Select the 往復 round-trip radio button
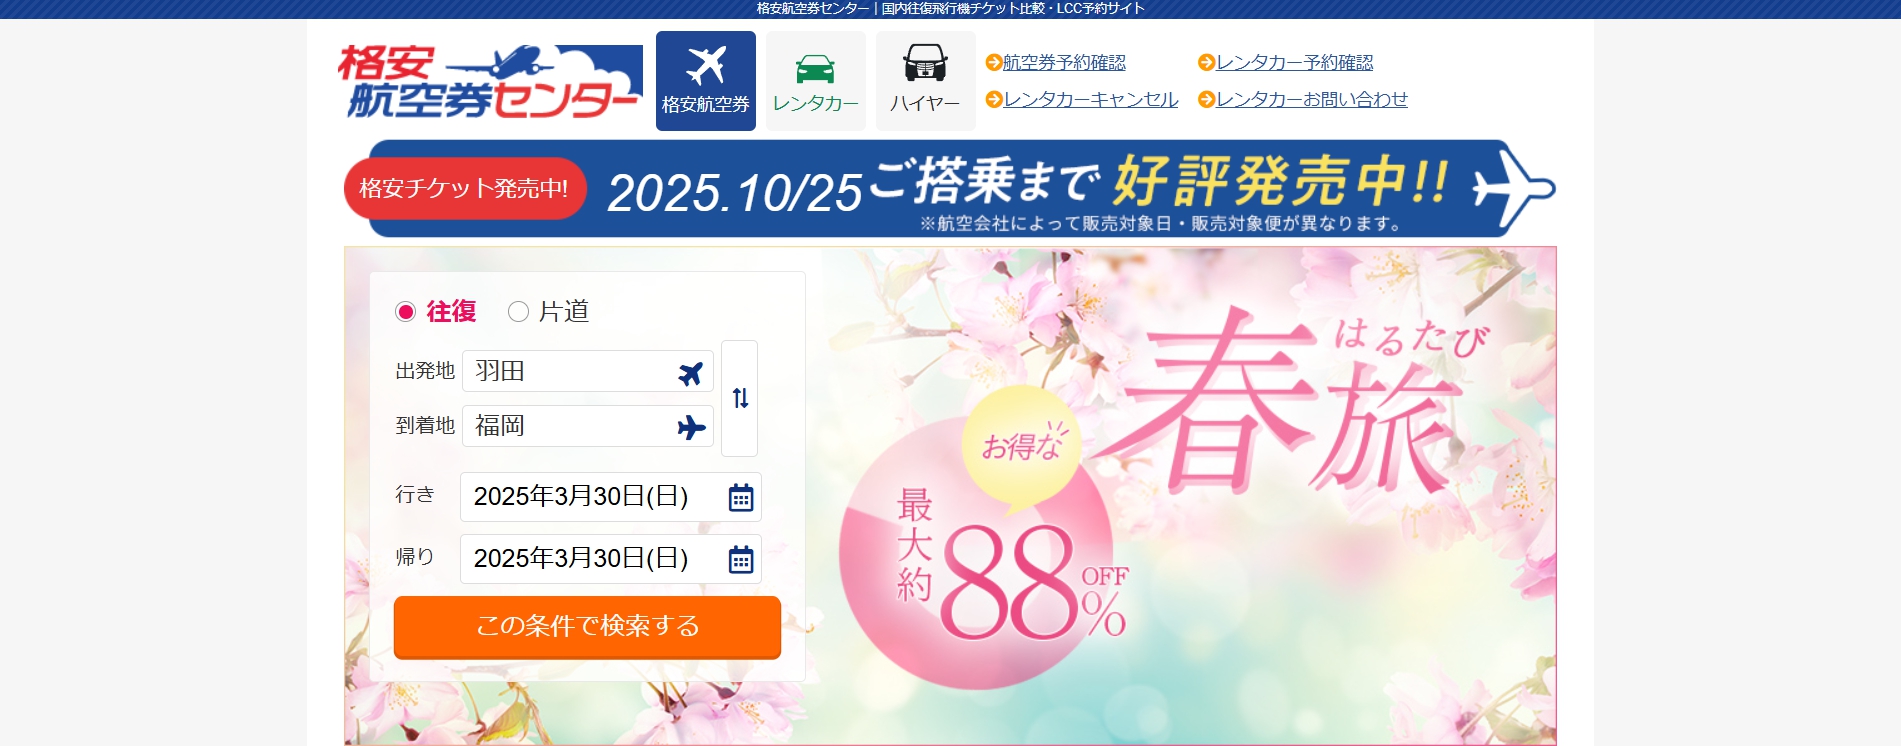The width and height of the screenshot is (1901, 746). (405, 312)
